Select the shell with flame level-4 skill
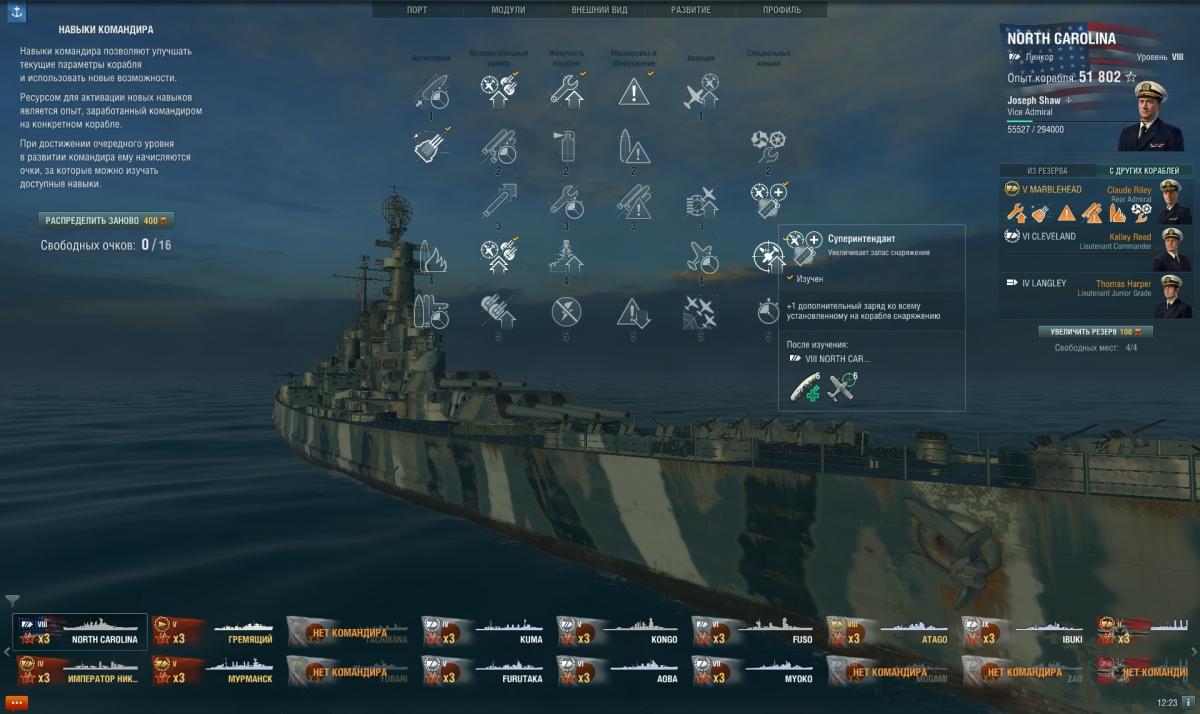The image size is (1200, 714). (431, 258)
